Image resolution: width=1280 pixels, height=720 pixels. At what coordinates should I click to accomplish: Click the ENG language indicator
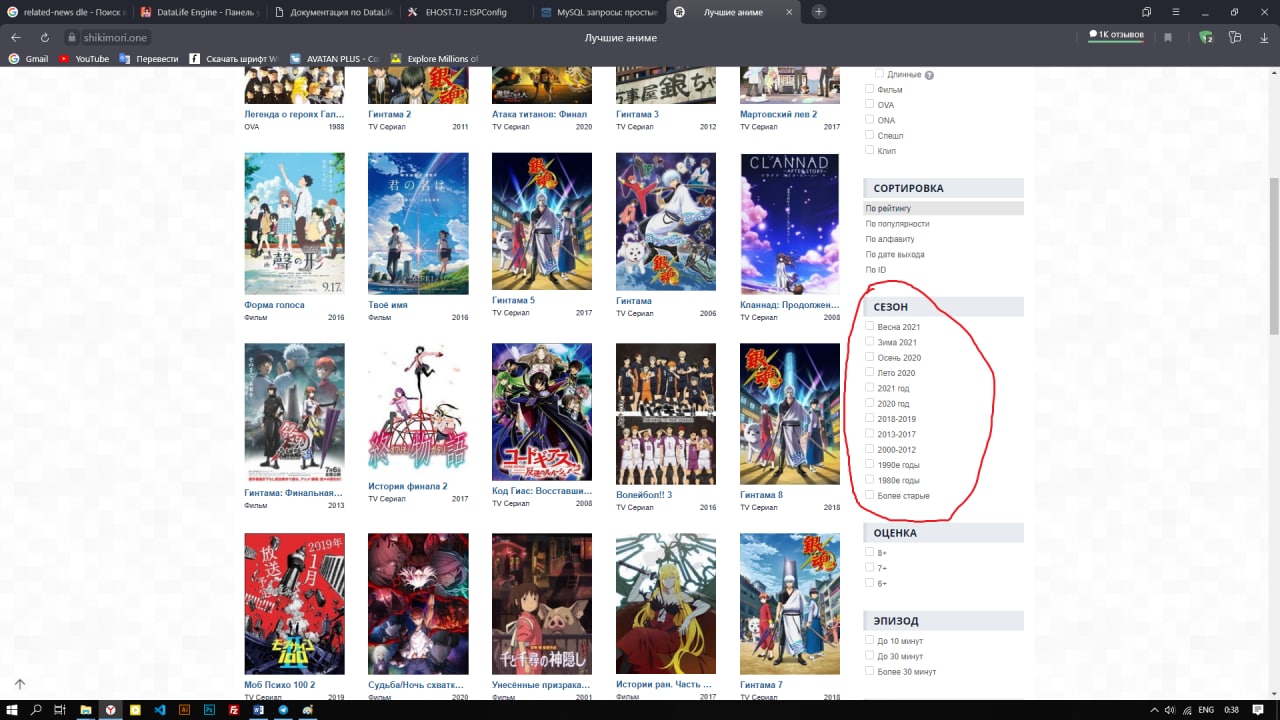click(1206, 710)
